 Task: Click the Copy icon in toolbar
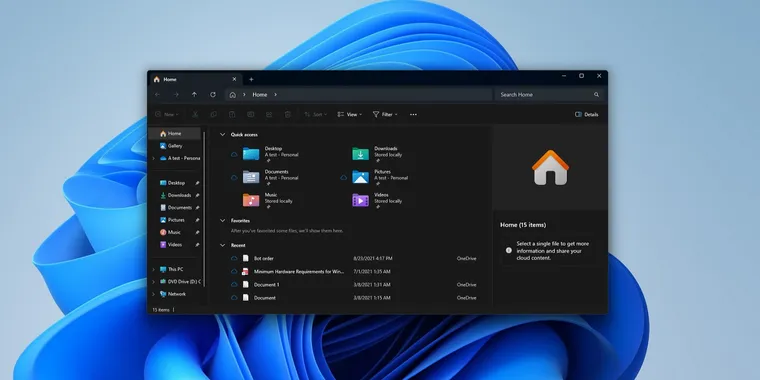213,114
